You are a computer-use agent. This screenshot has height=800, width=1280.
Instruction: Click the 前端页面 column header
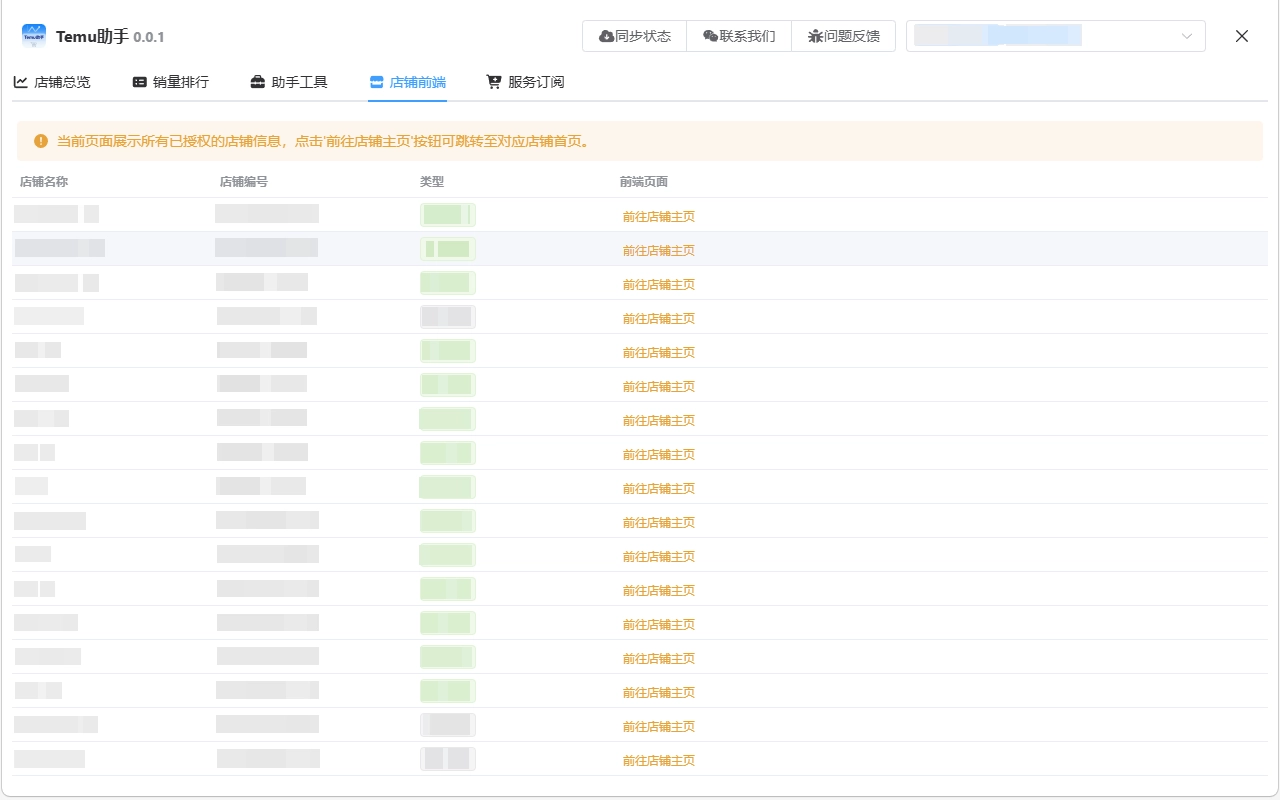644,181
